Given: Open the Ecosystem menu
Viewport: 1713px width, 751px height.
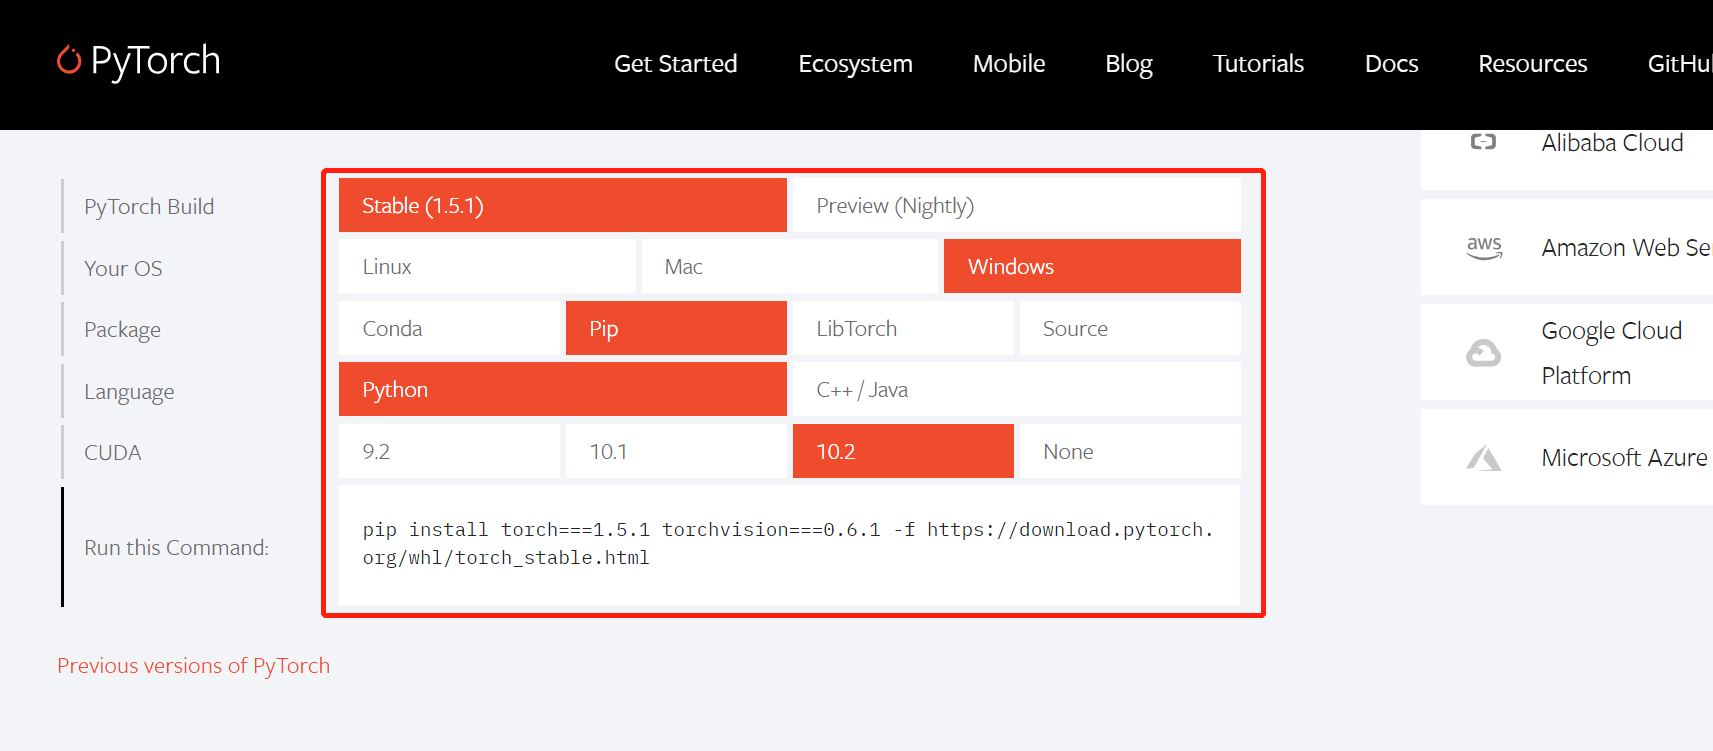Looking at the screenshot, I should coord(855,64).
